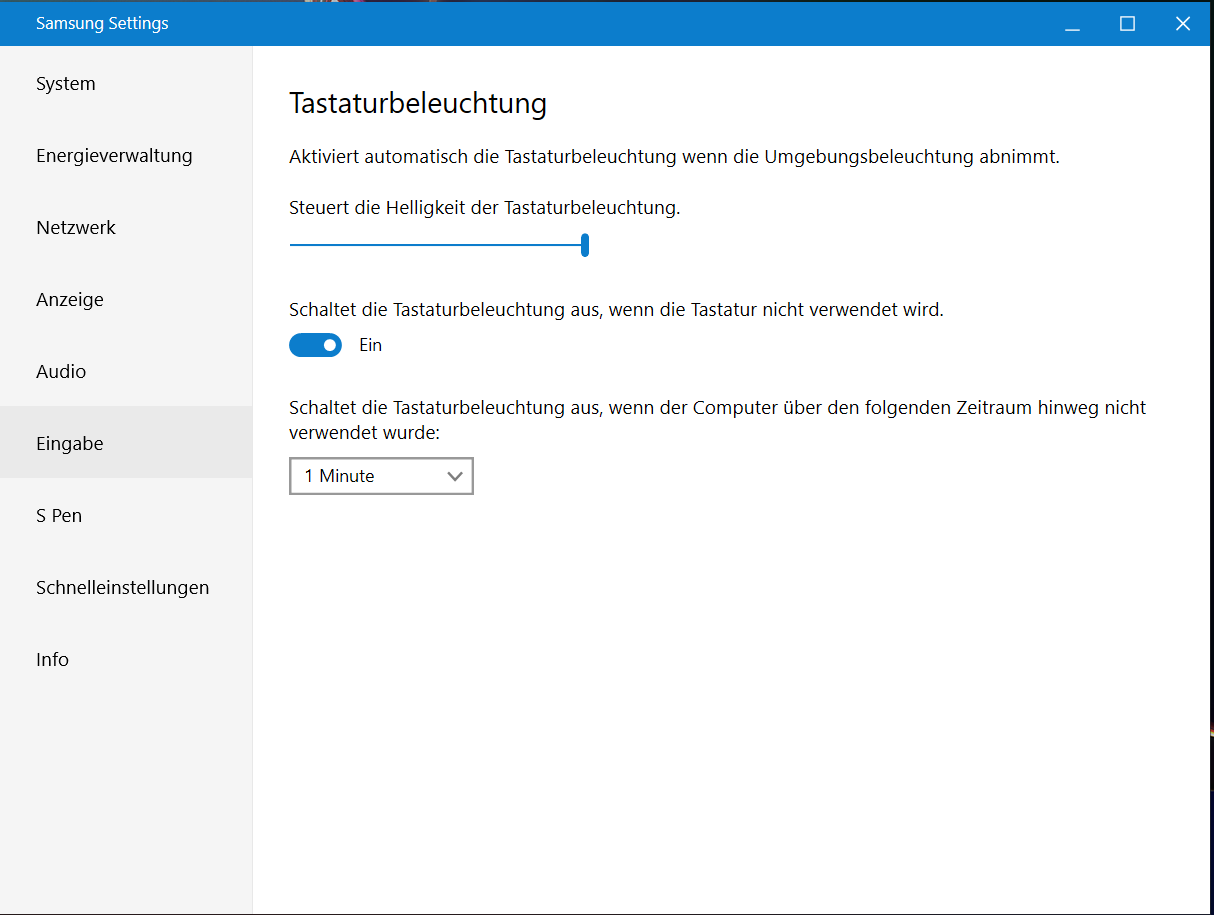Click the 'Ein' label beside the toggle
Screen dimensions: 1214x915
(371, 345)
